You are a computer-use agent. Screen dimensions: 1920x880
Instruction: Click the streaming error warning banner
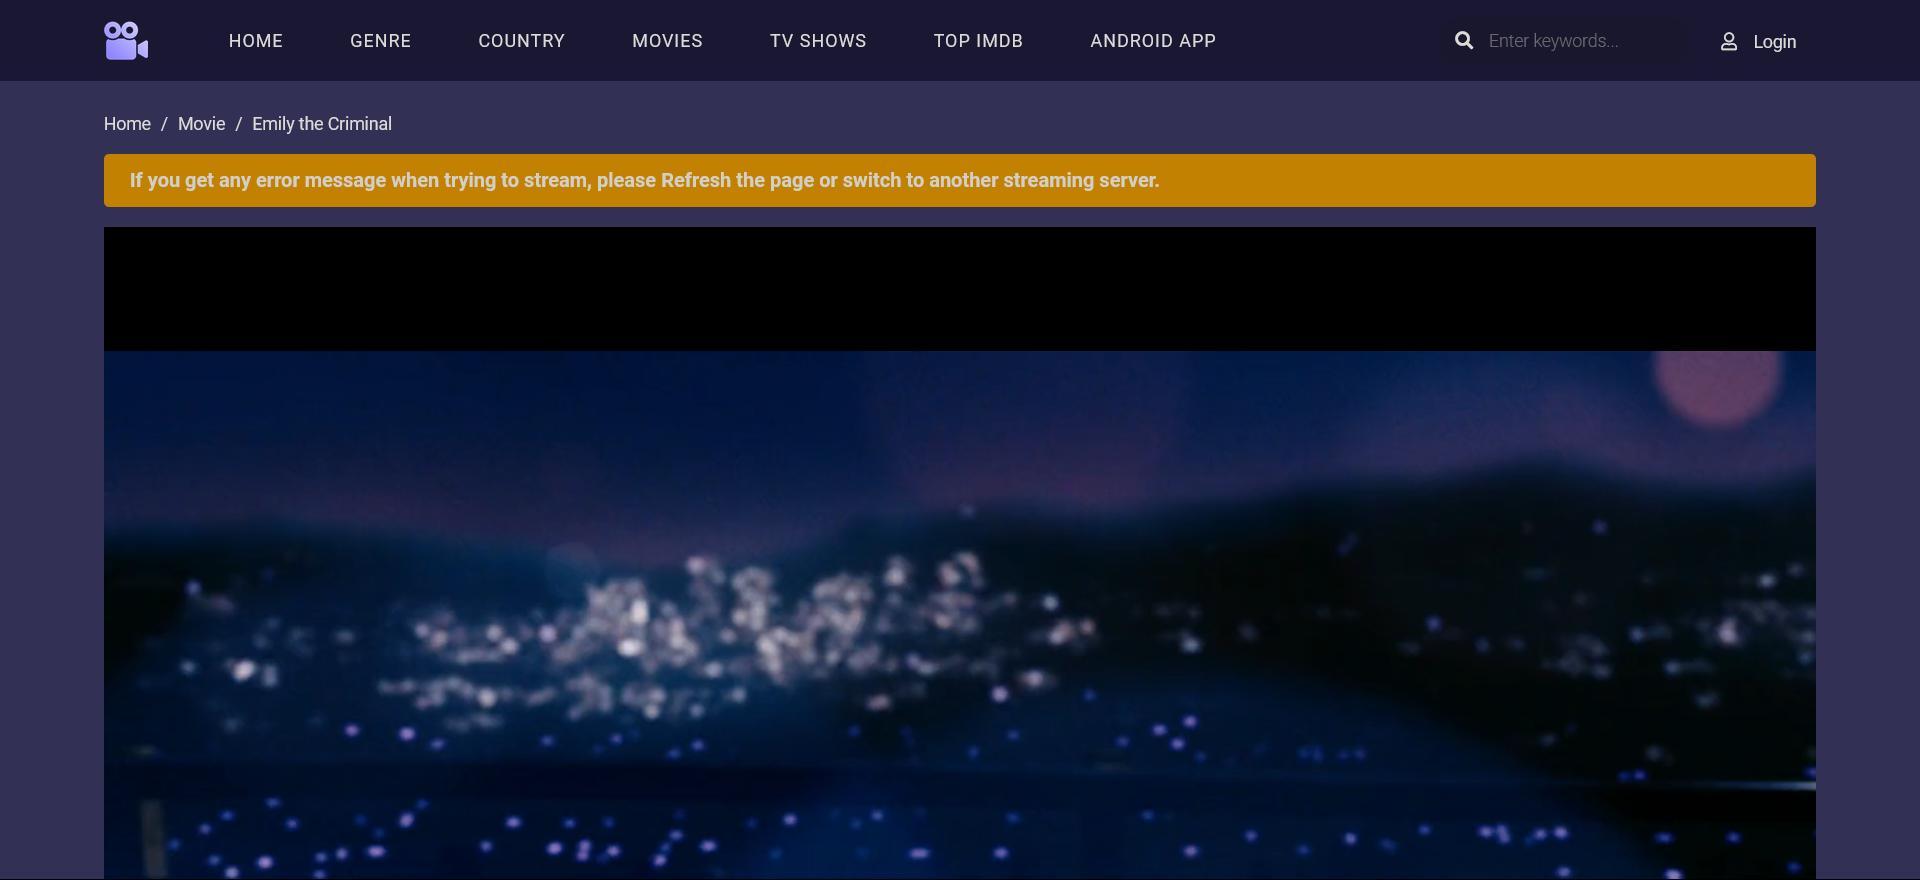960,181
